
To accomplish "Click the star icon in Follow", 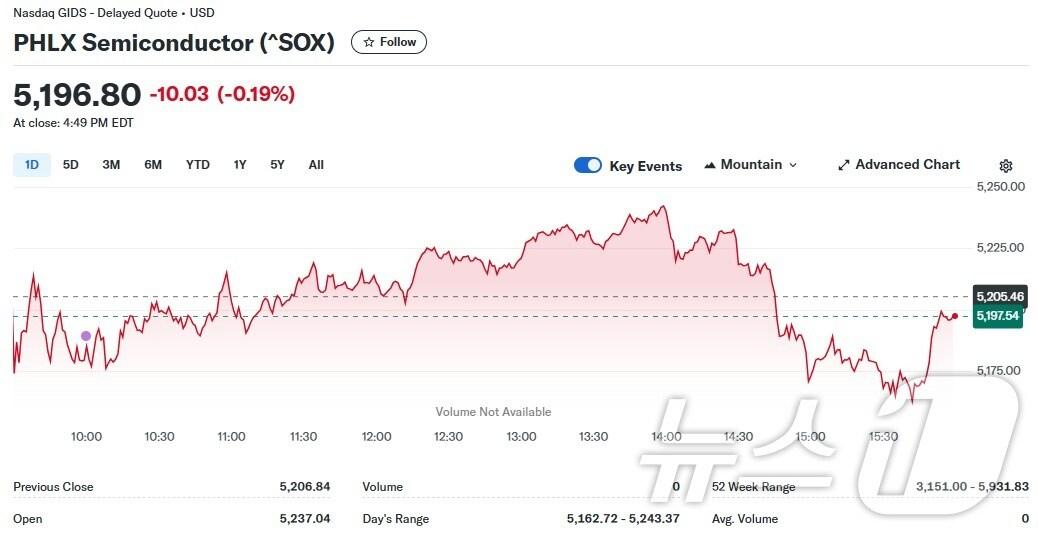I will click(x=369, y=42).
